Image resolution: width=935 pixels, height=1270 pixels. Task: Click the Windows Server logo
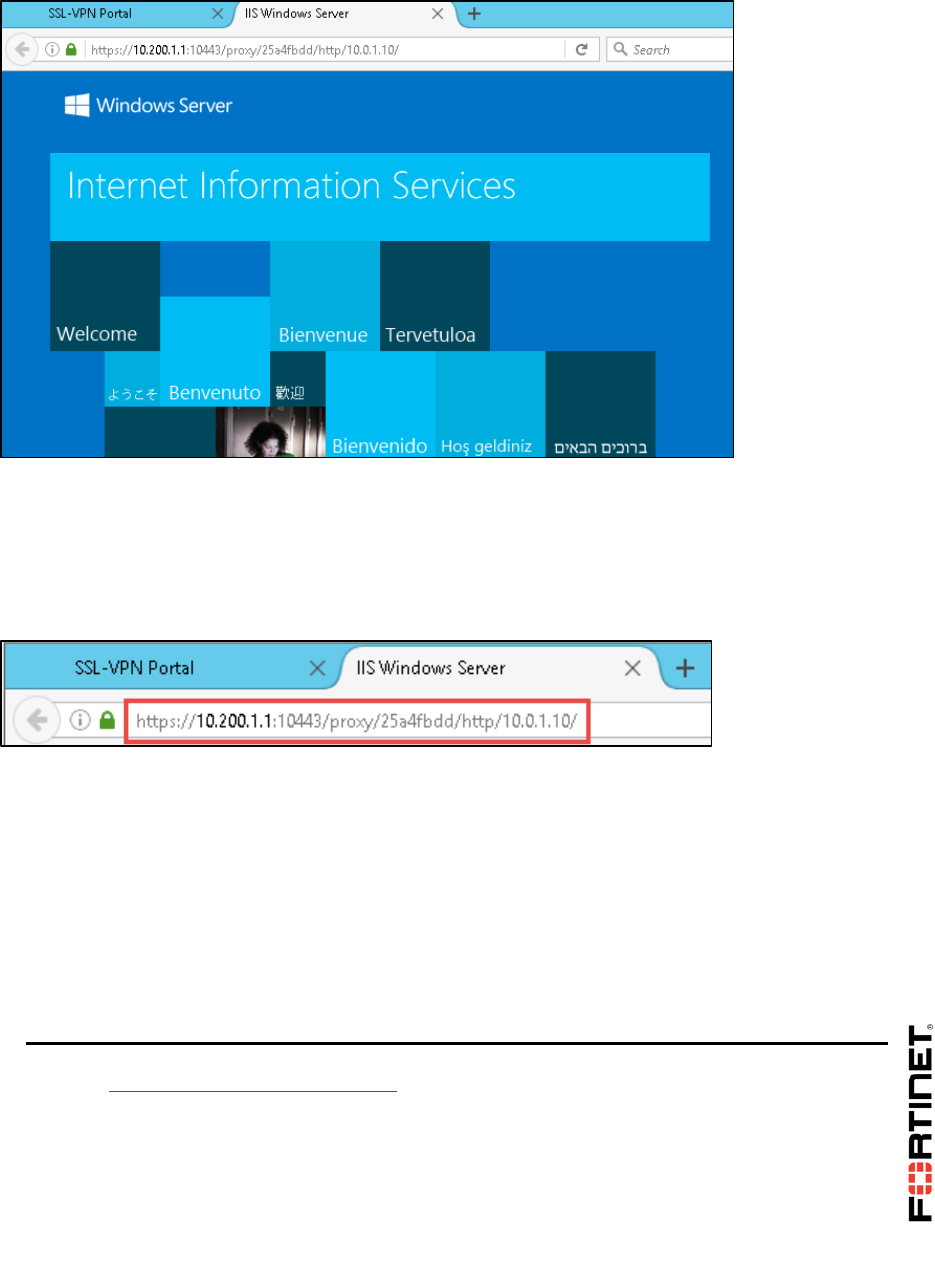pos(148,105)
